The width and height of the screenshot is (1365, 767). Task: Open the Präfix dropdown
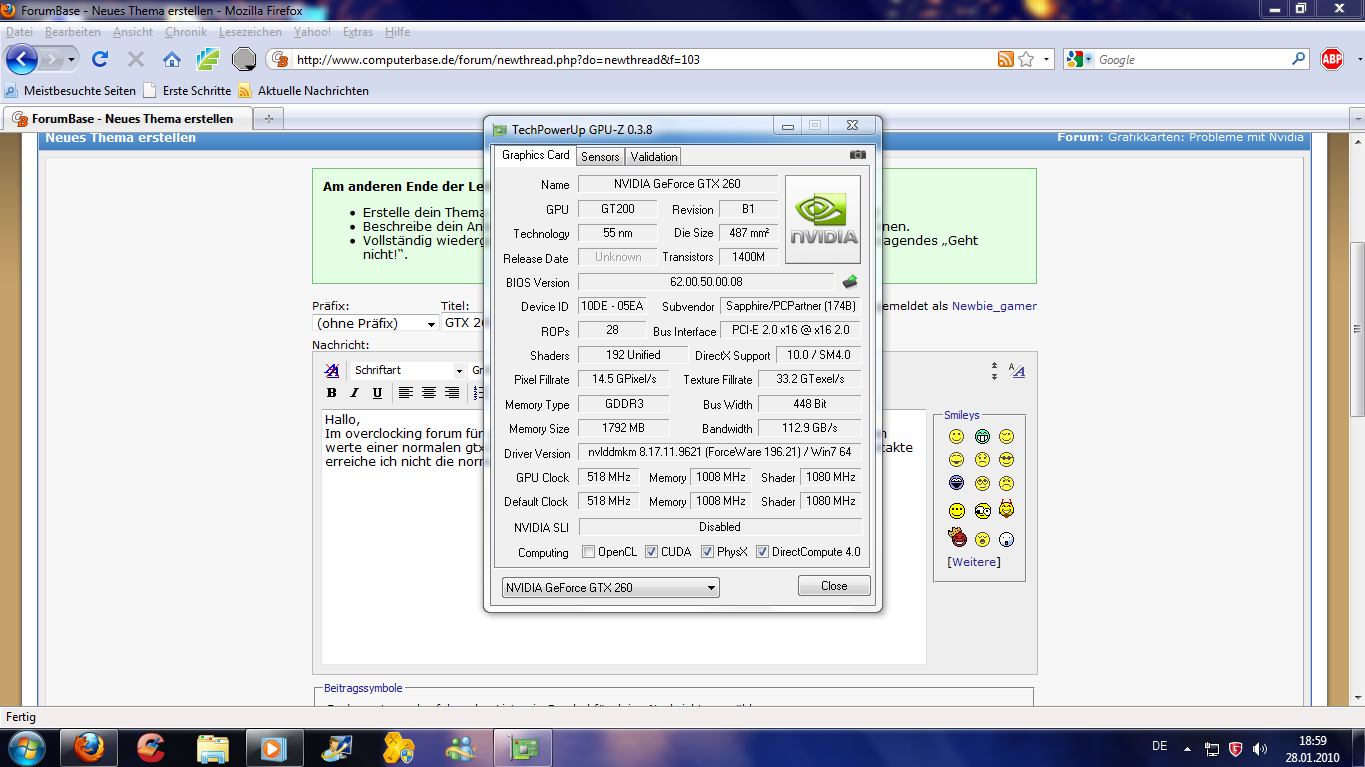376,323
